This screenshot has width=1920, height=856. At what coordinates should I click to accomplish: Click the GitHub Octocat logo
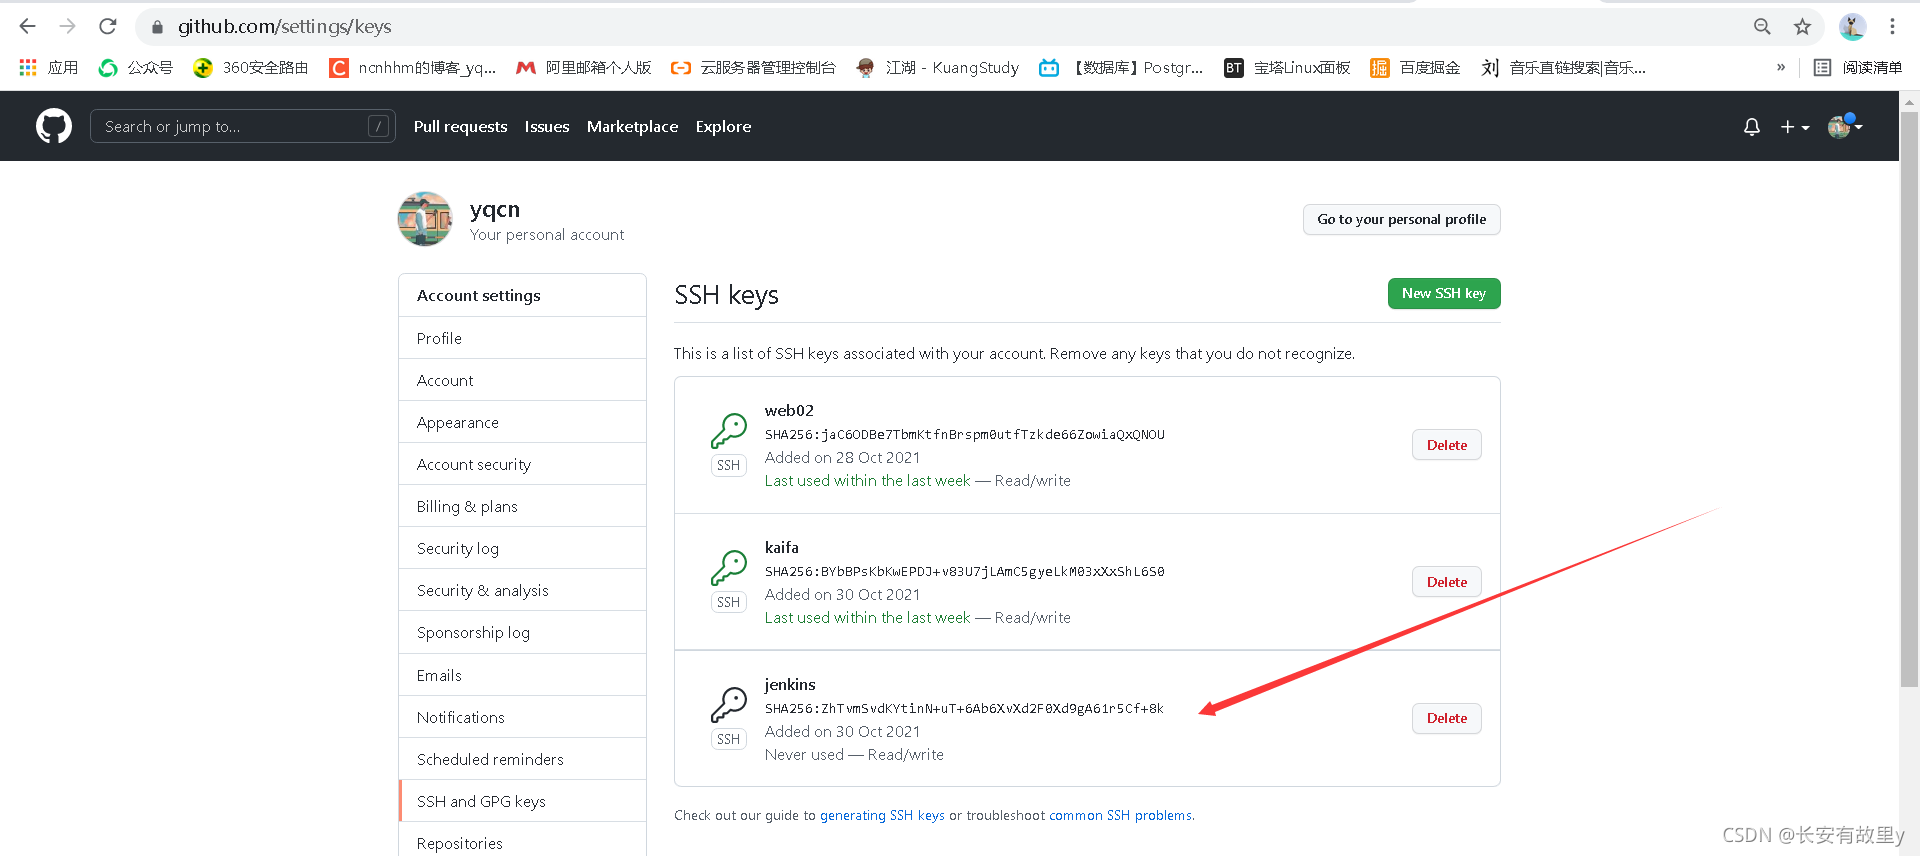click(54, 126)
